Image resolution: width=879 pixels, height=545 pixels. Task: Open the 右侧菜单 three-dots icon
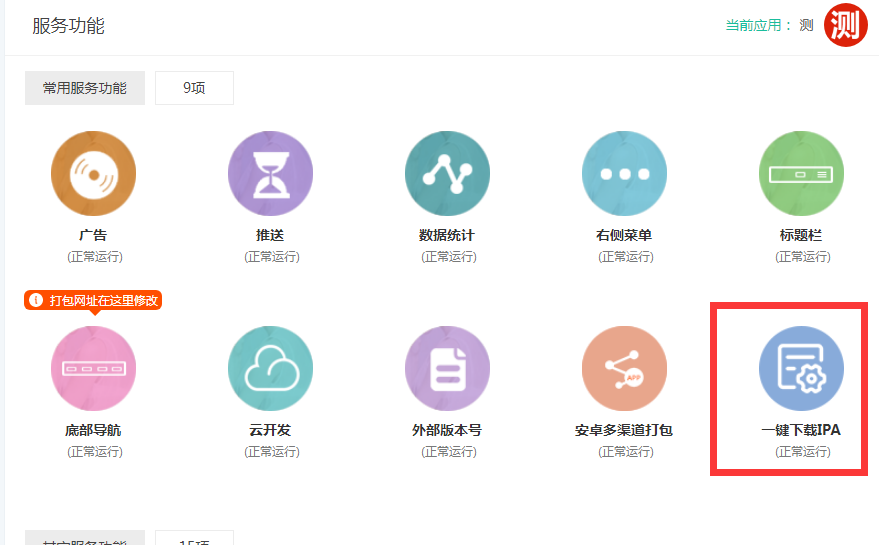point(624,174)
